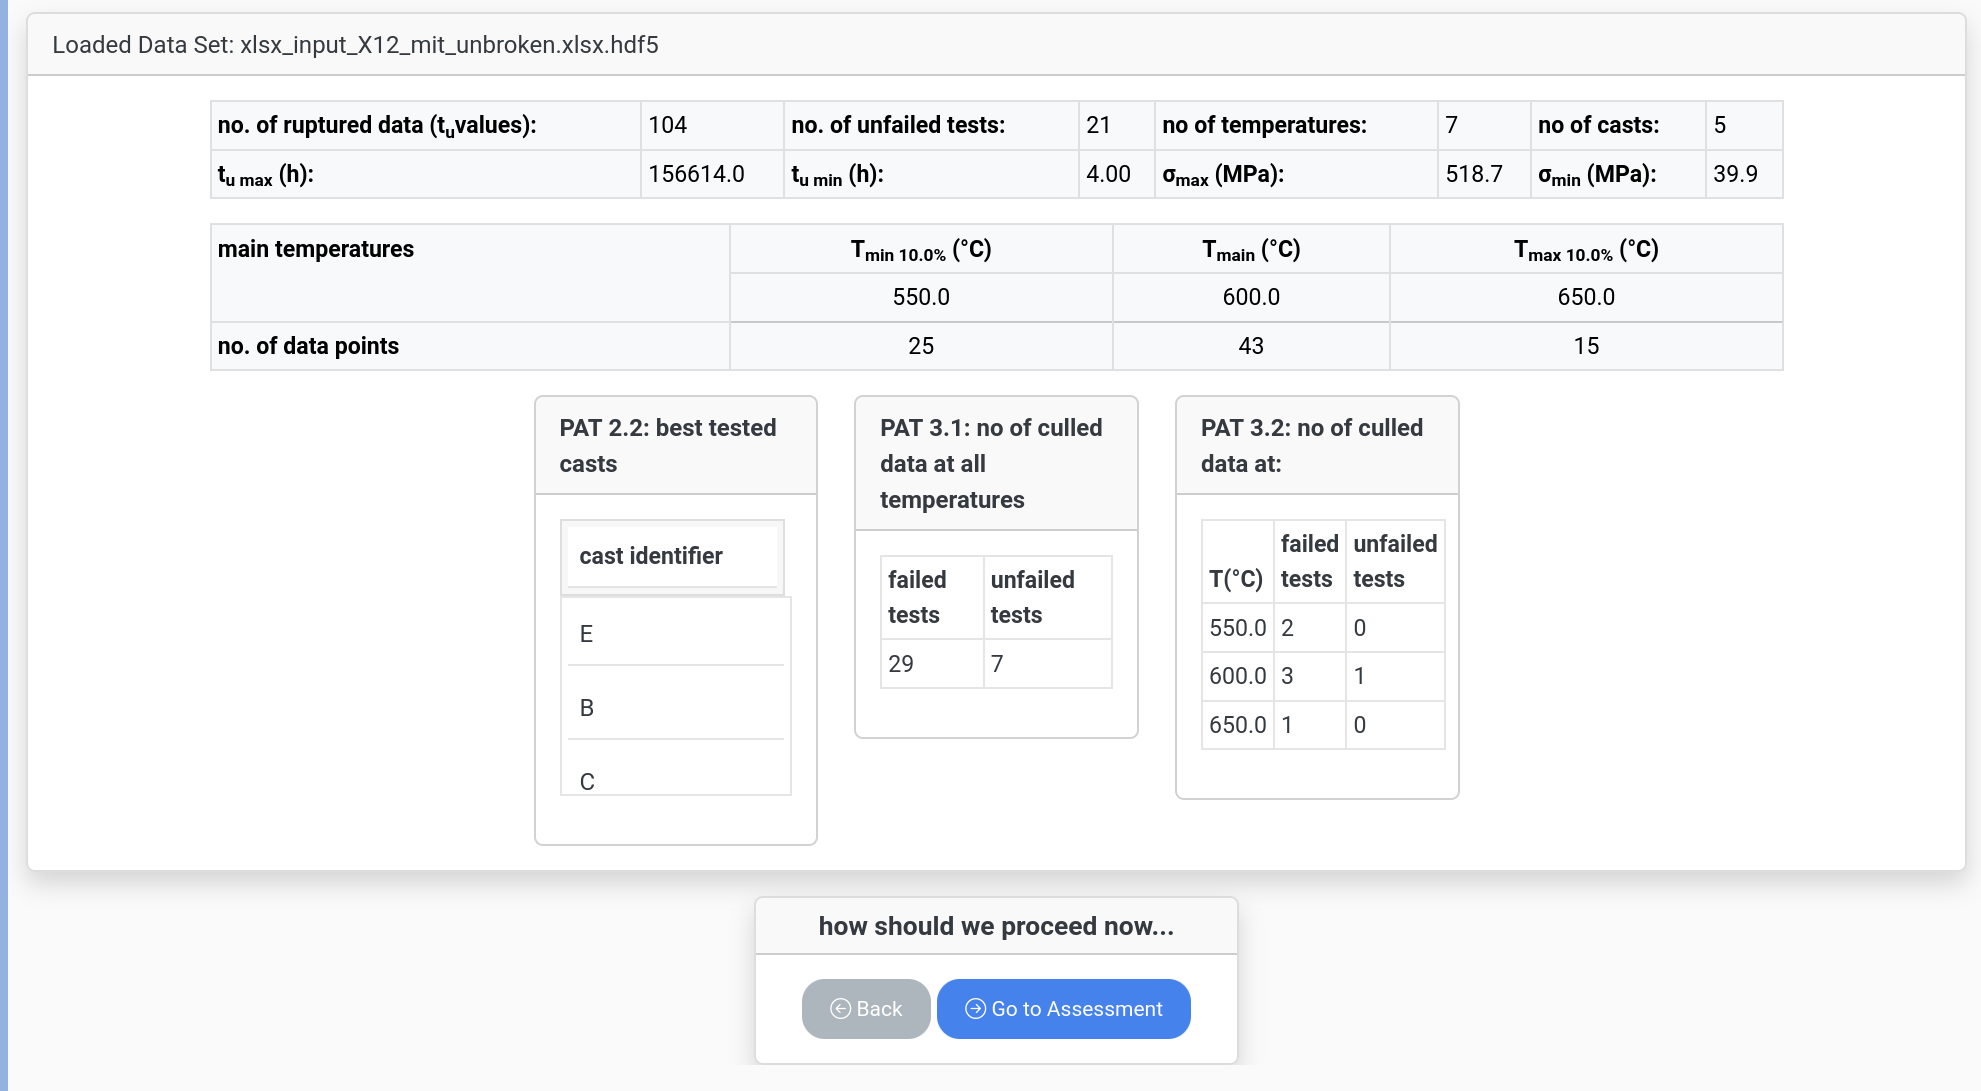Screen dimensions: 1981x1091
Task: Click PAT 2.2 best tested casts heading
Action: [x=668, y=446]
